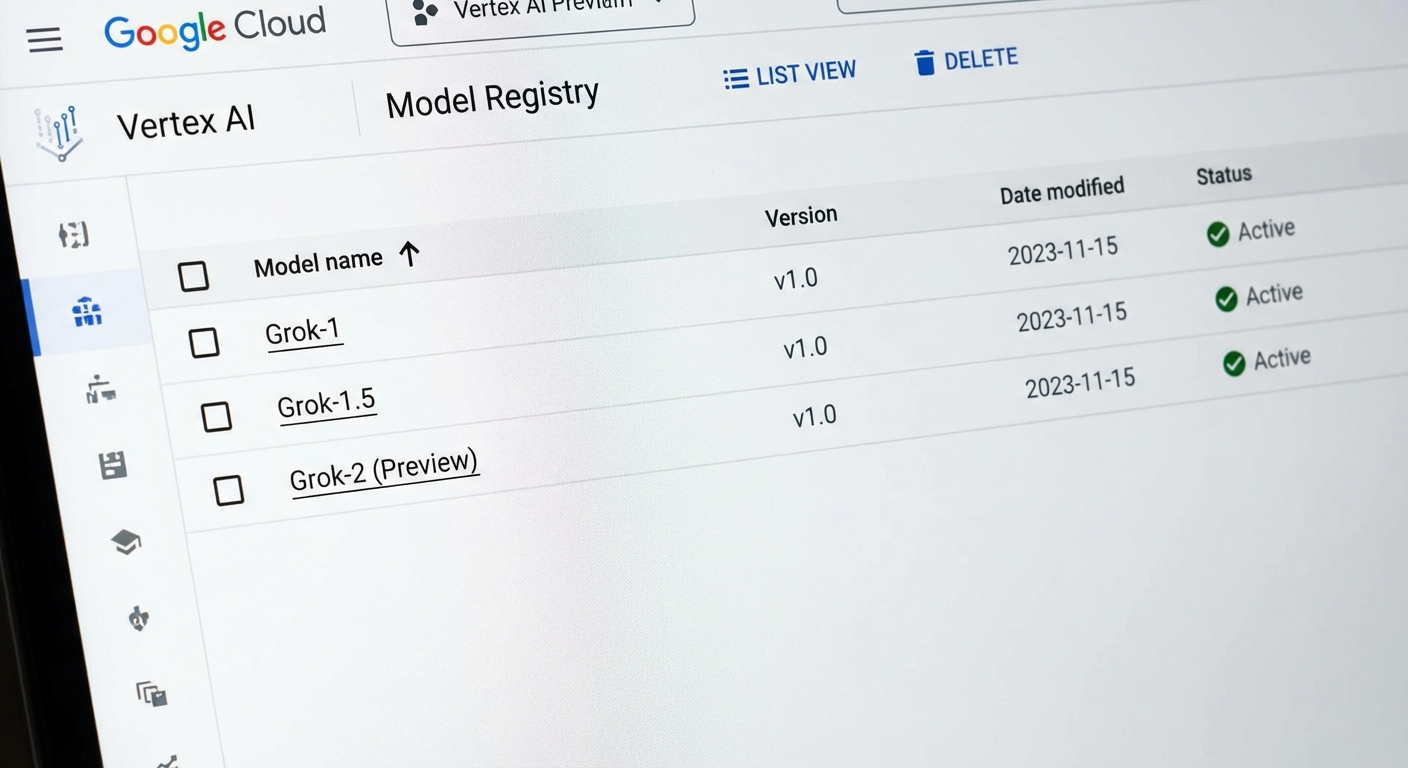Click the trash can icon beside DELETE
Viewport: 1408px width, 768px height.
click(925, 63)
